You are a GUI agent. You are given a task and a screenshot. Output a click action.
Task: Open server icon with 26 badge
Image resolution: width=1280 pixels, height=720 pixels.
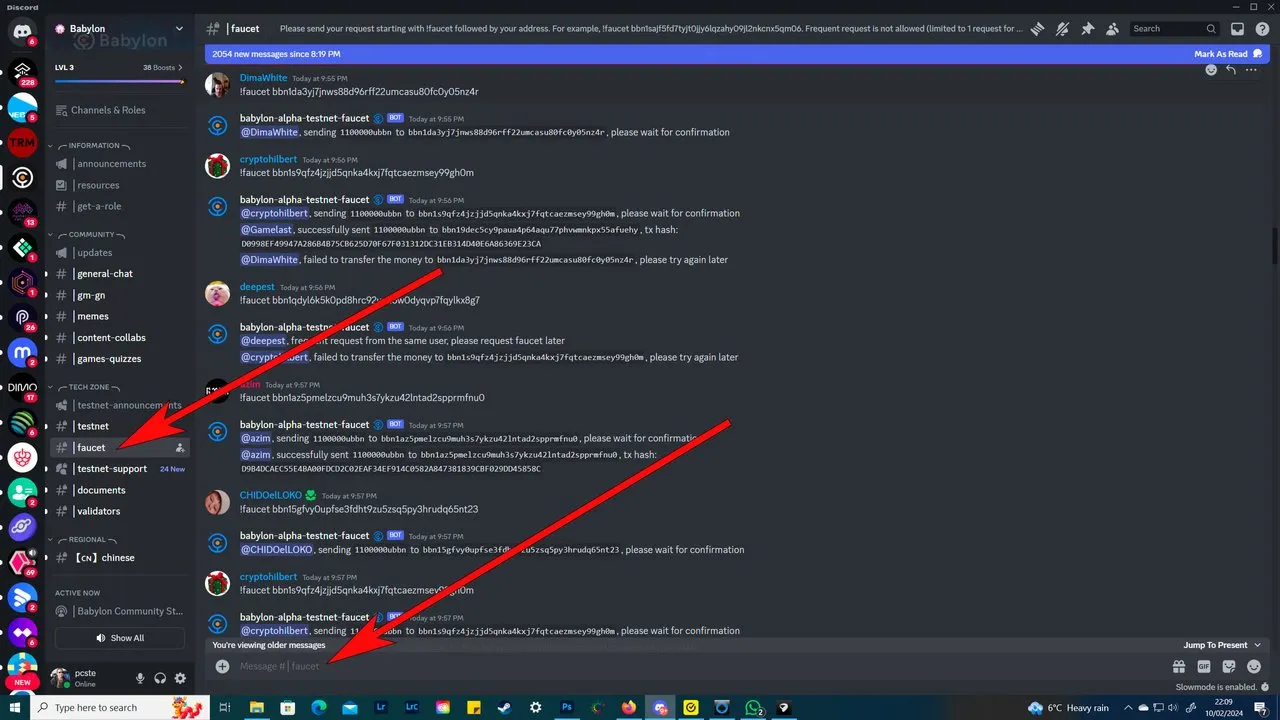(x=22, y=317)
